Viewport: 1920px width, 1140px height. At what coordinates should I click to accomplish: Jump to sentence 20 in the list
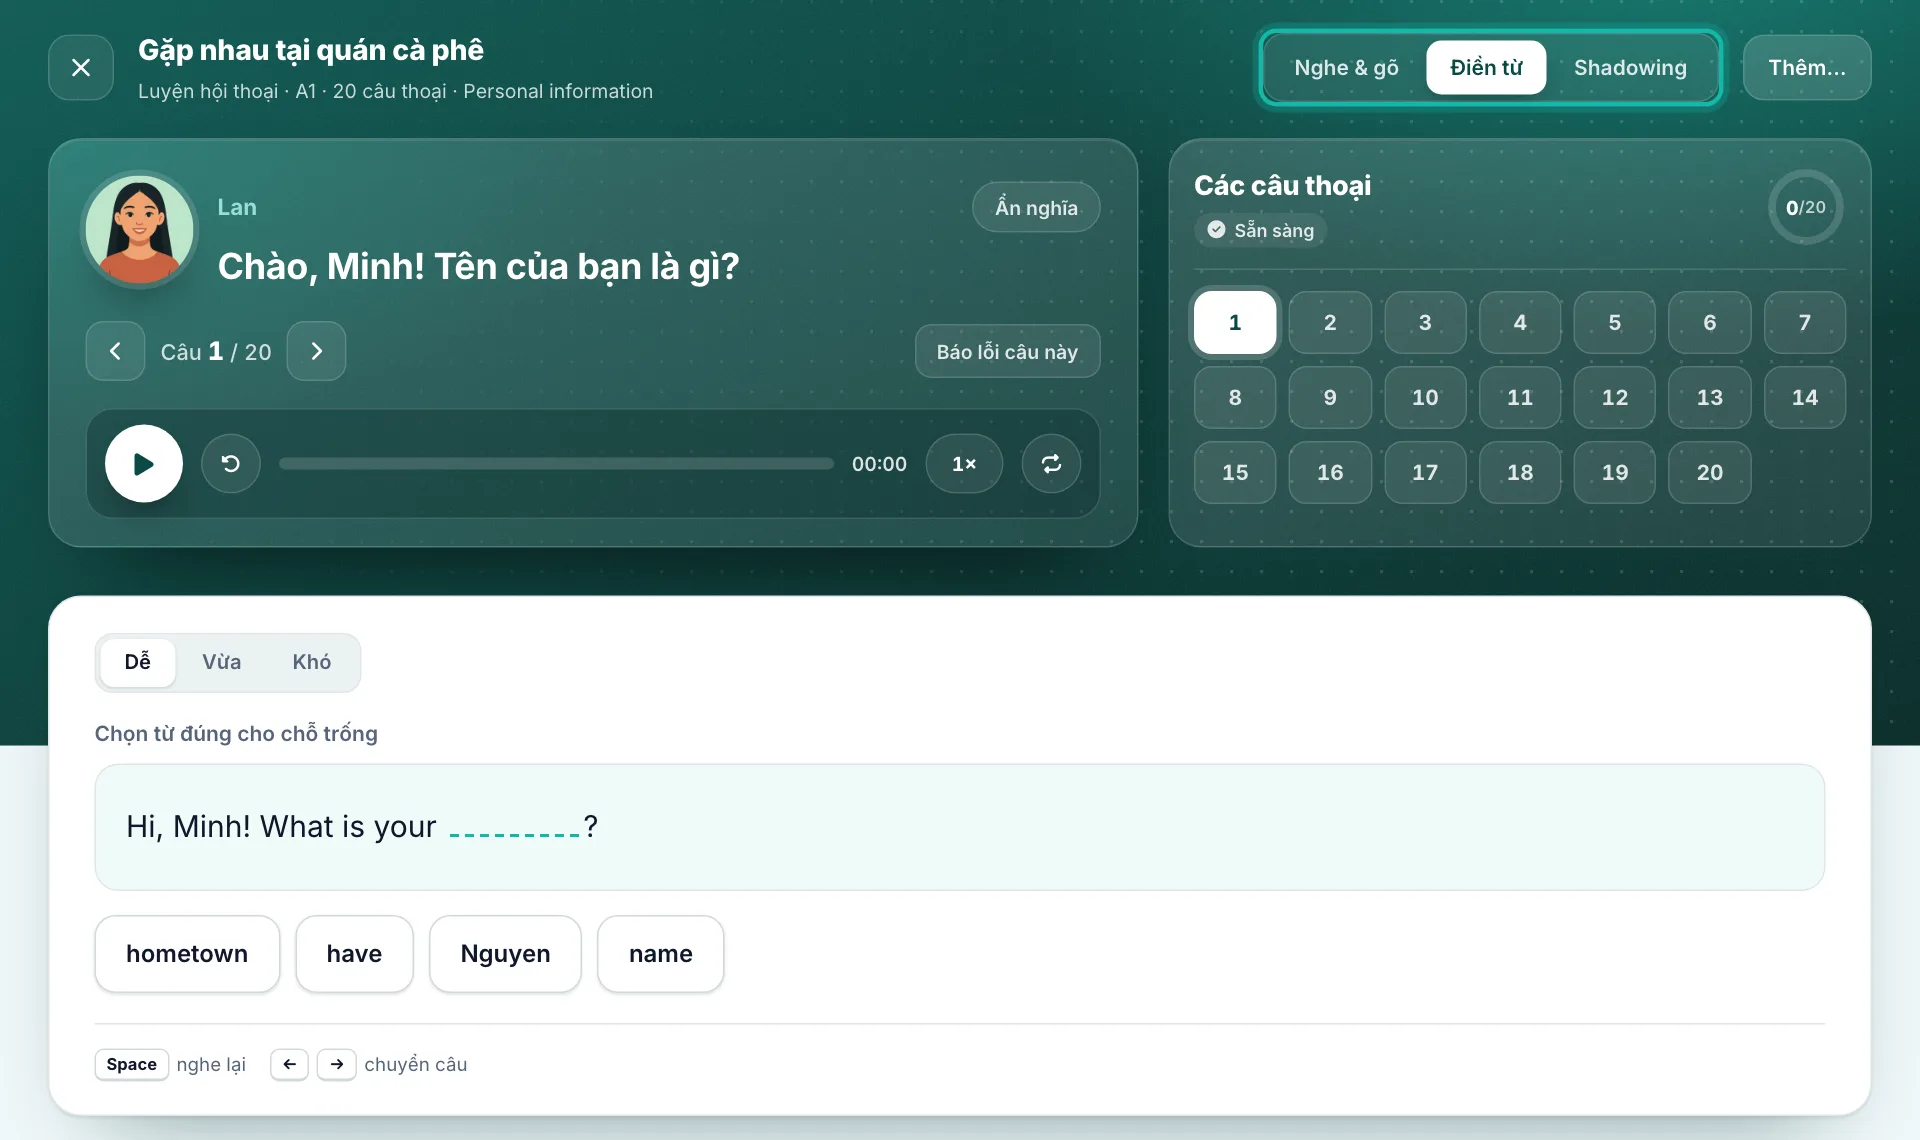(1710, 472)
